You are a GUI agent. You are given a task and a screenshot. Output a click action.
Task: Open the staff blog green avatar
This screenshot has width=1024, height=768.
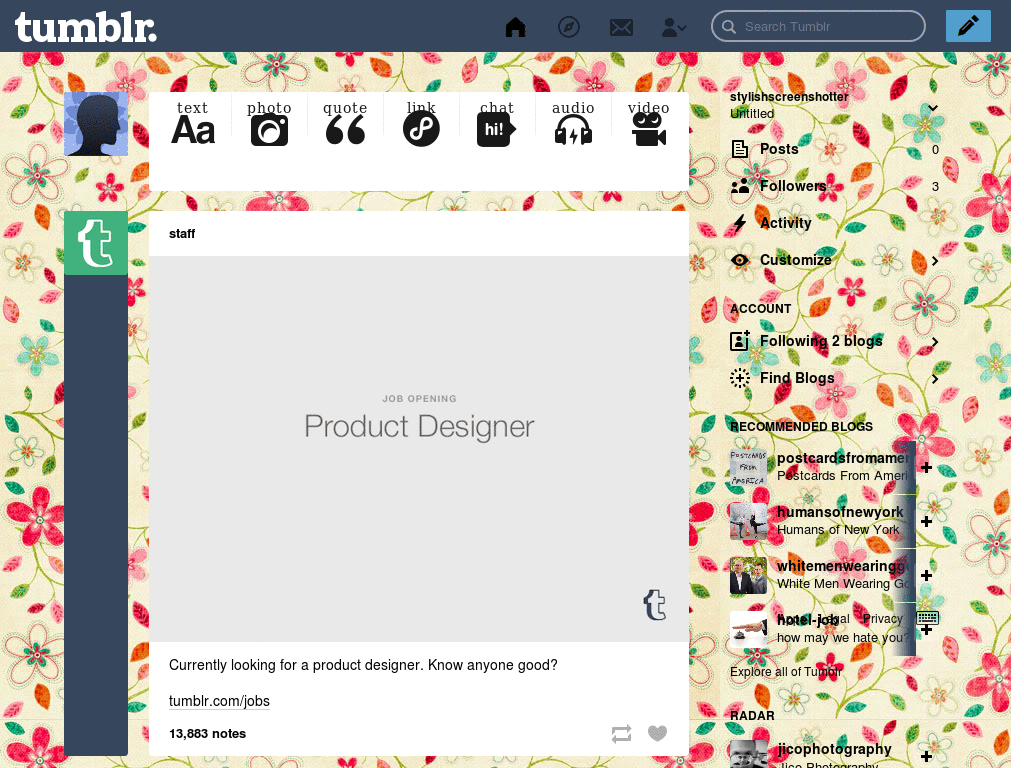[x=96, y=243]
